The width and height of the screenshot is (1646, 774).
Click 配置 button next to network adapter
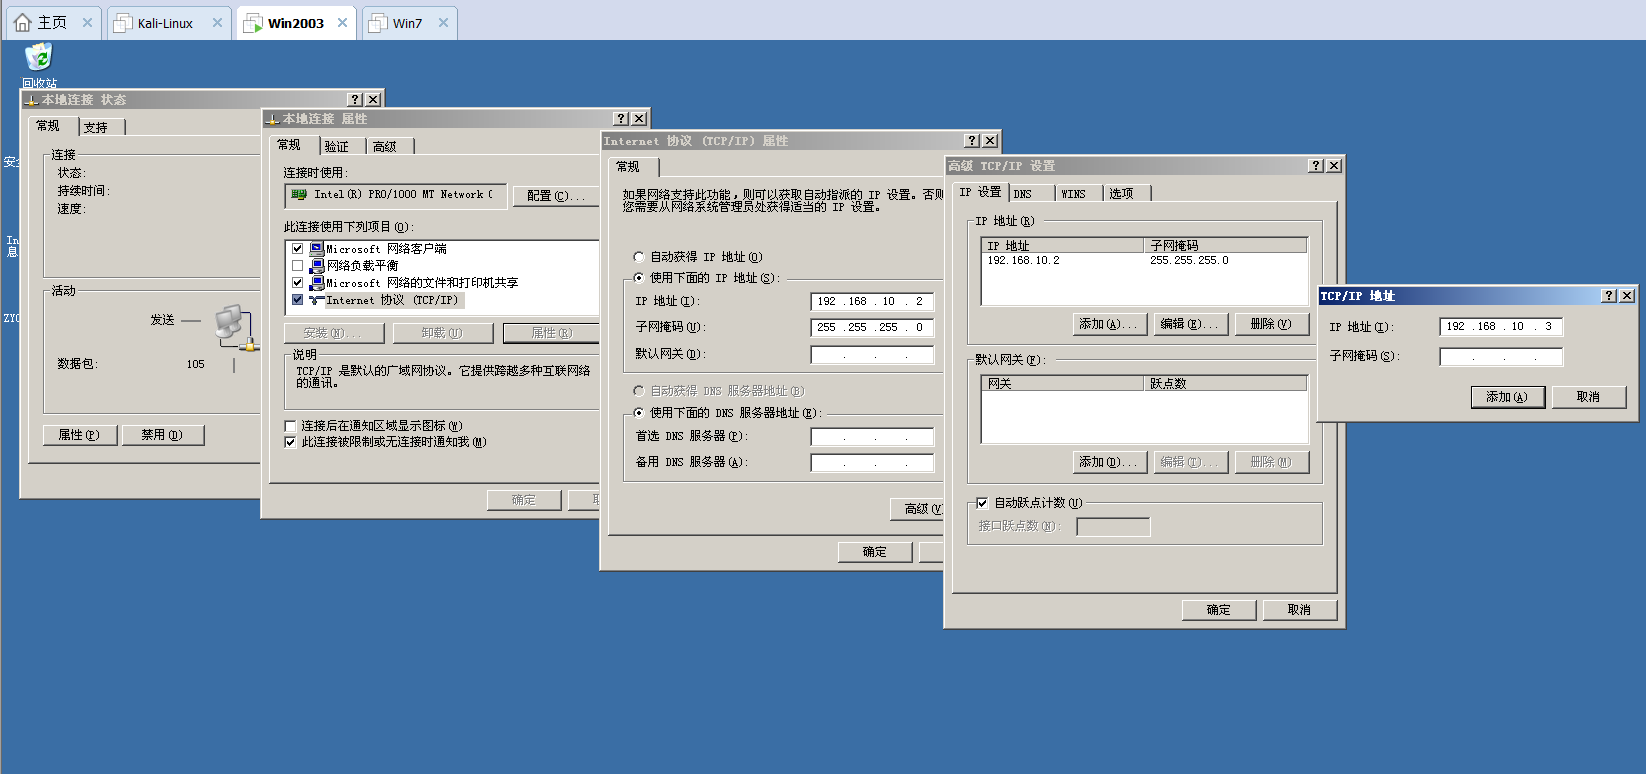(x=555, y=196)
